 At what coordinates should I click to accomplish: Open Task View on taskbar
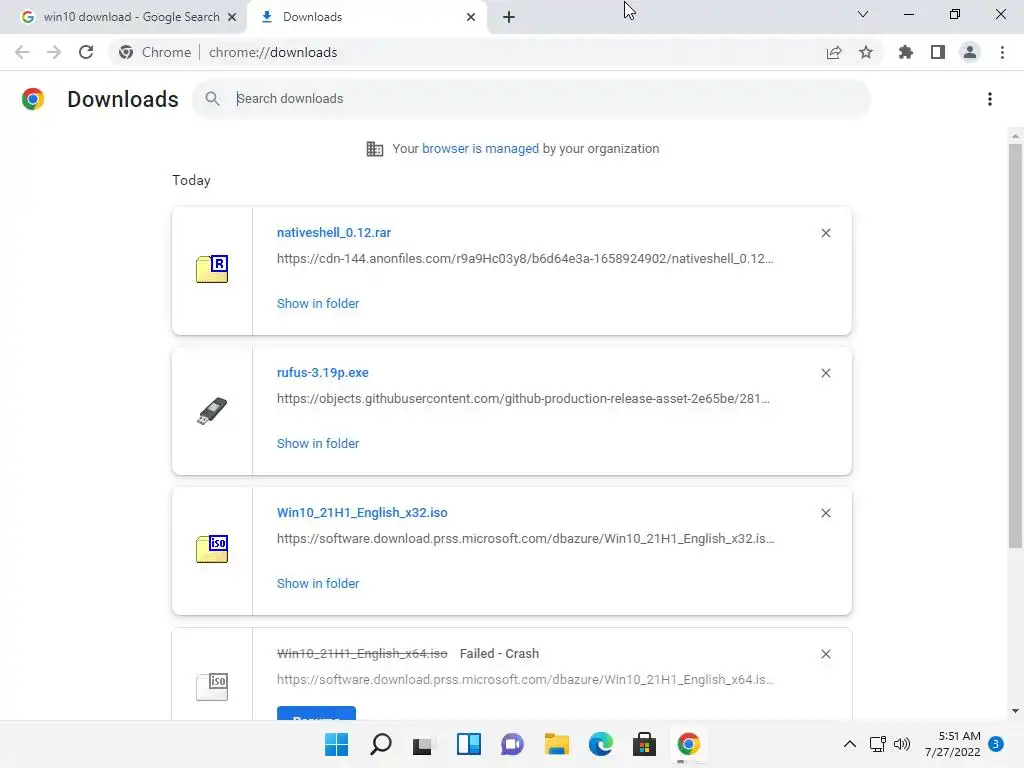pyautogui.click(x=423, y=744)
